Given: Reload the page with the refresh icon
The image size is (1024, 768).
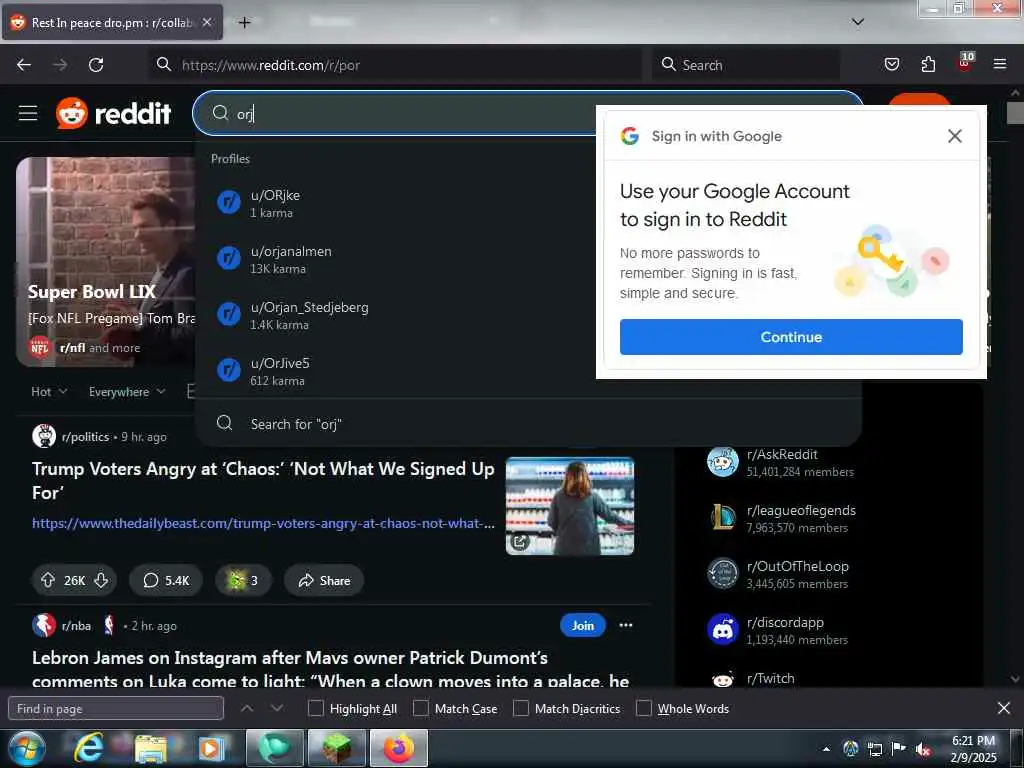Looking at the screenshot, I should point(96,65).
